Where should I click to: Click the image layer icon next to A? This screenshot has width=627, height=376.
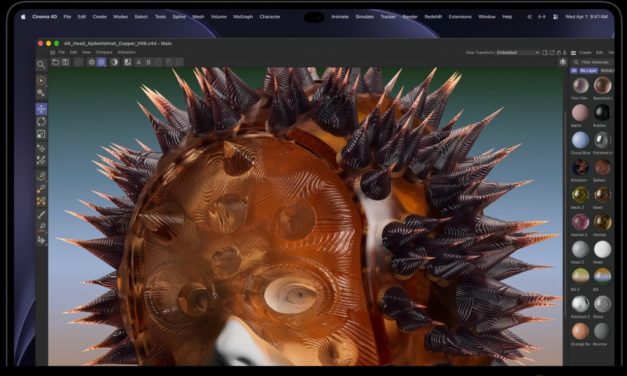coord(128,62)
